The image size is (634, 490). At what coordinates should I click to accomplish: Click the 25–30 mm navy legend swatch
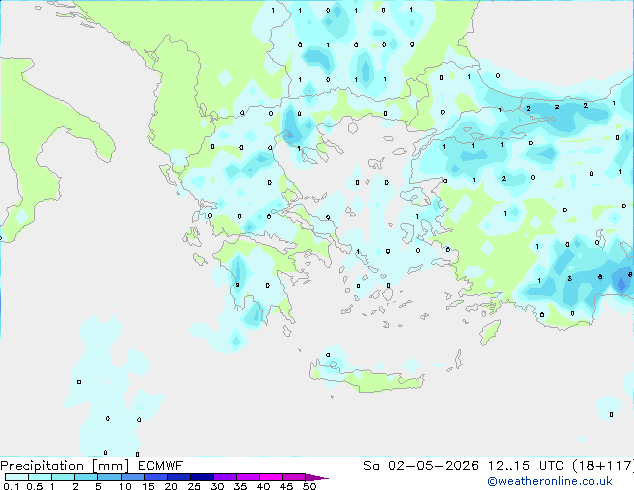[x=202, y=477]
